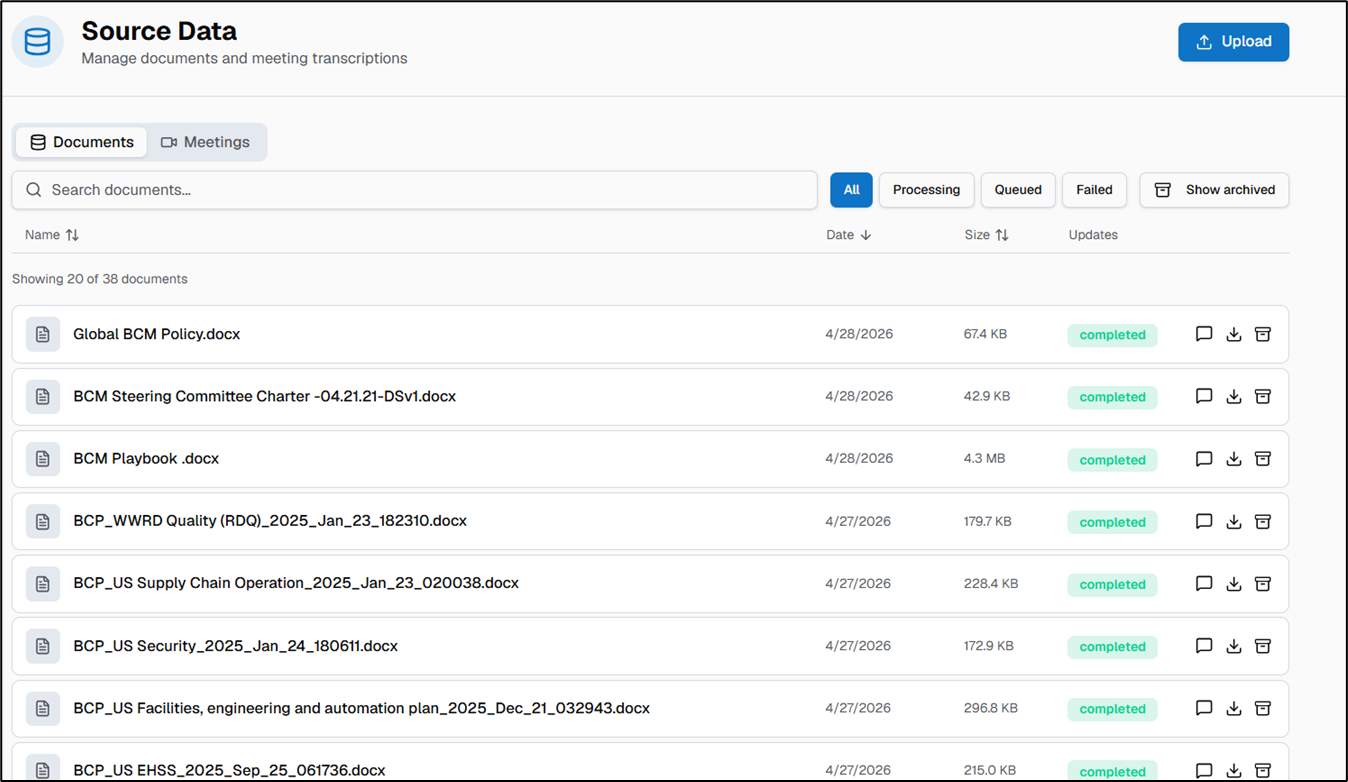Switch to the Meetings tab

point(205,142)
